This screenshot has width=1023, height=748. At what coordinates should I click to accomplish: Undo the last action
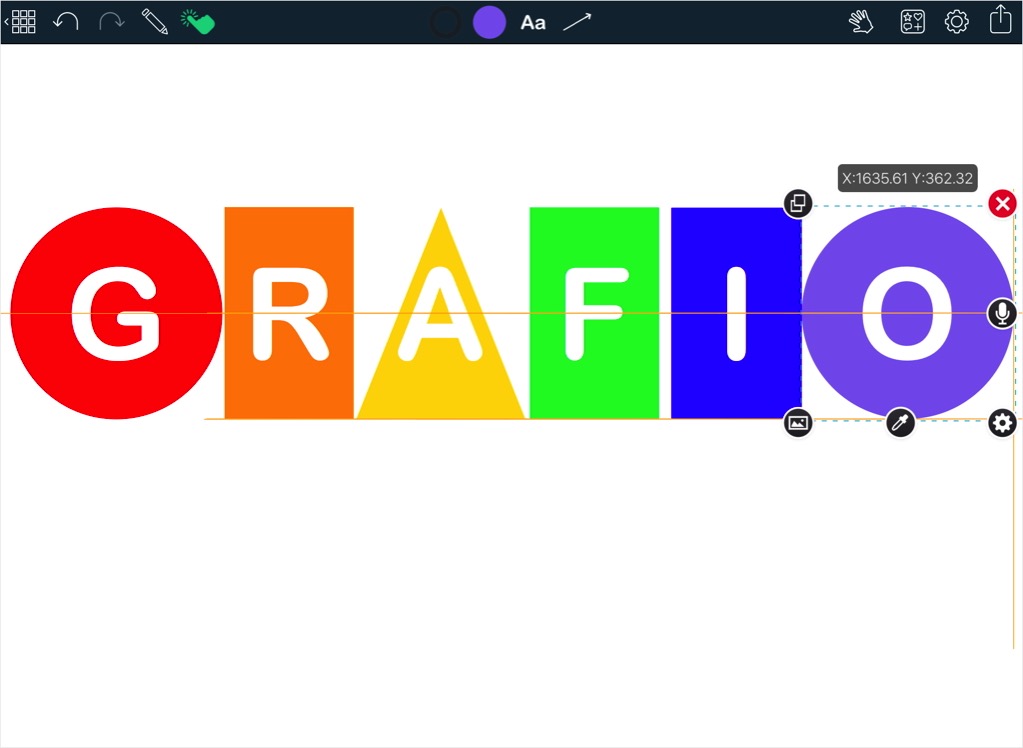coord(66,22)
